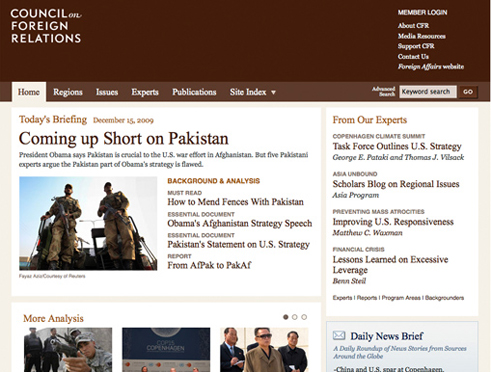Screen dimensions: 491x372
Task: Open Improving U.S. Responsiveness article
Action: click(393, 222)
